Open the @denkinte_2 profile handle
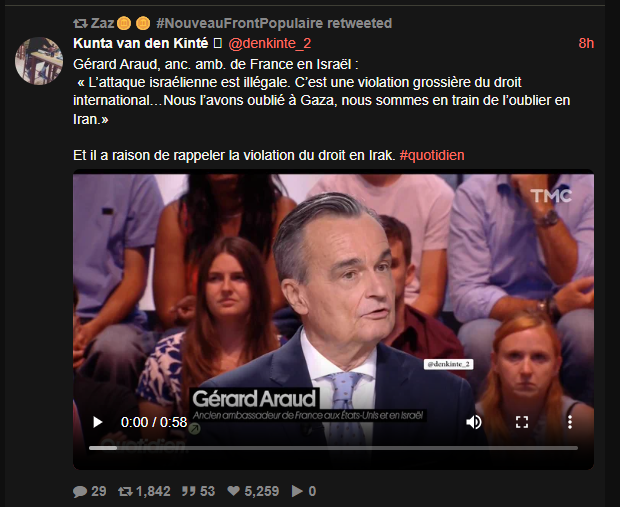 (x=270, y=43)
